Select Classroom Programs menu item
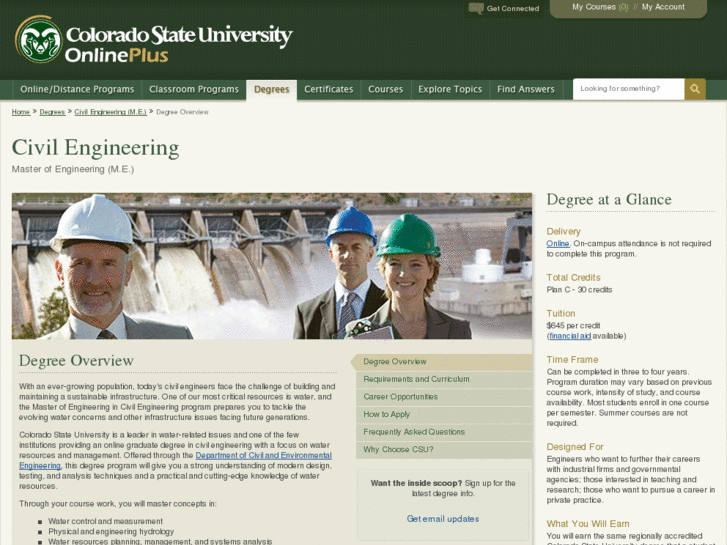This screenshot has height=545, width=727. tap(194, 89)
